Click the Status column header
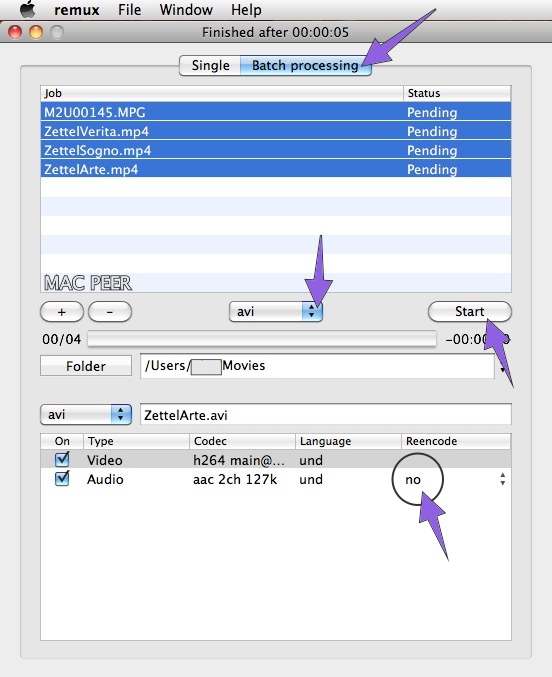 pyautogui.click(x=457, y=93)
